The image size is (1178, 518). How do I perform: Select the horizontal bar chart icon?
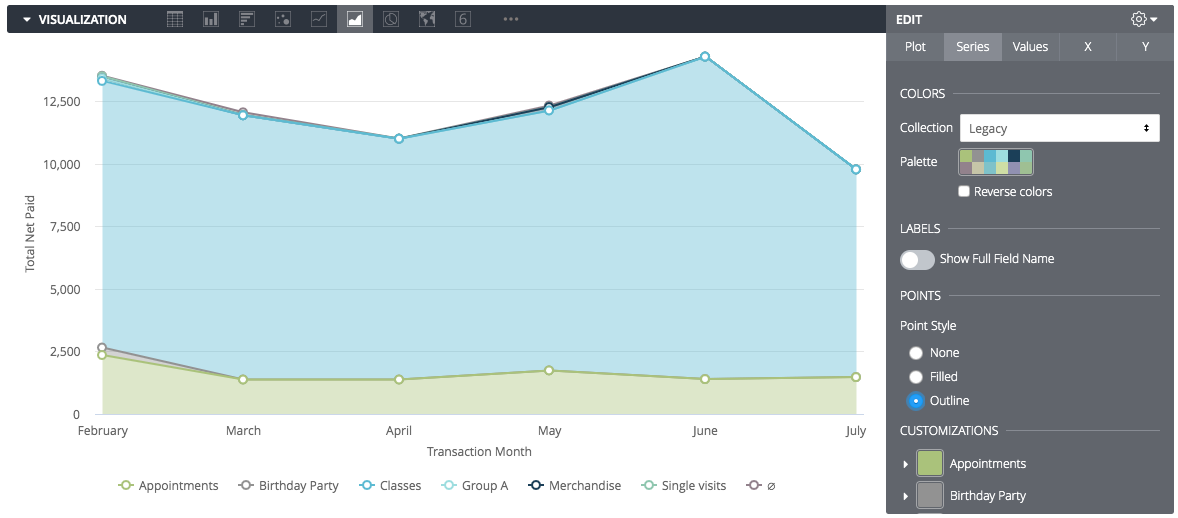coord(247,19)
